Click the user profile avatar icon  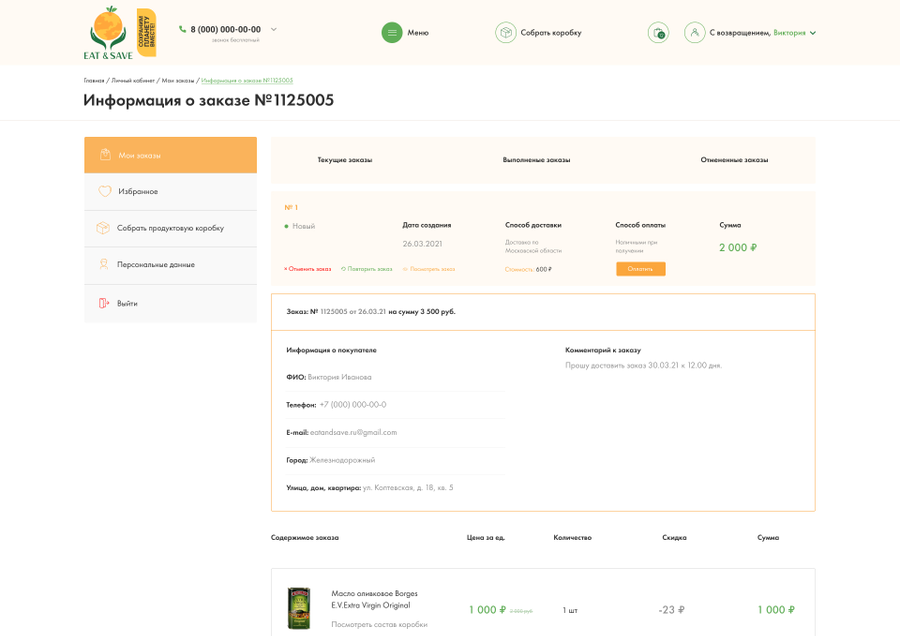click(695, 33)
